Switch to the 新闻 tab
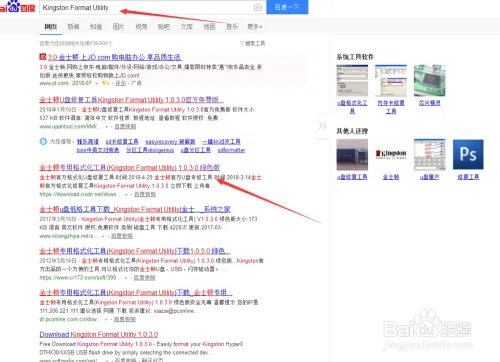This screenshot has height=362, width=500. point(73,27)
